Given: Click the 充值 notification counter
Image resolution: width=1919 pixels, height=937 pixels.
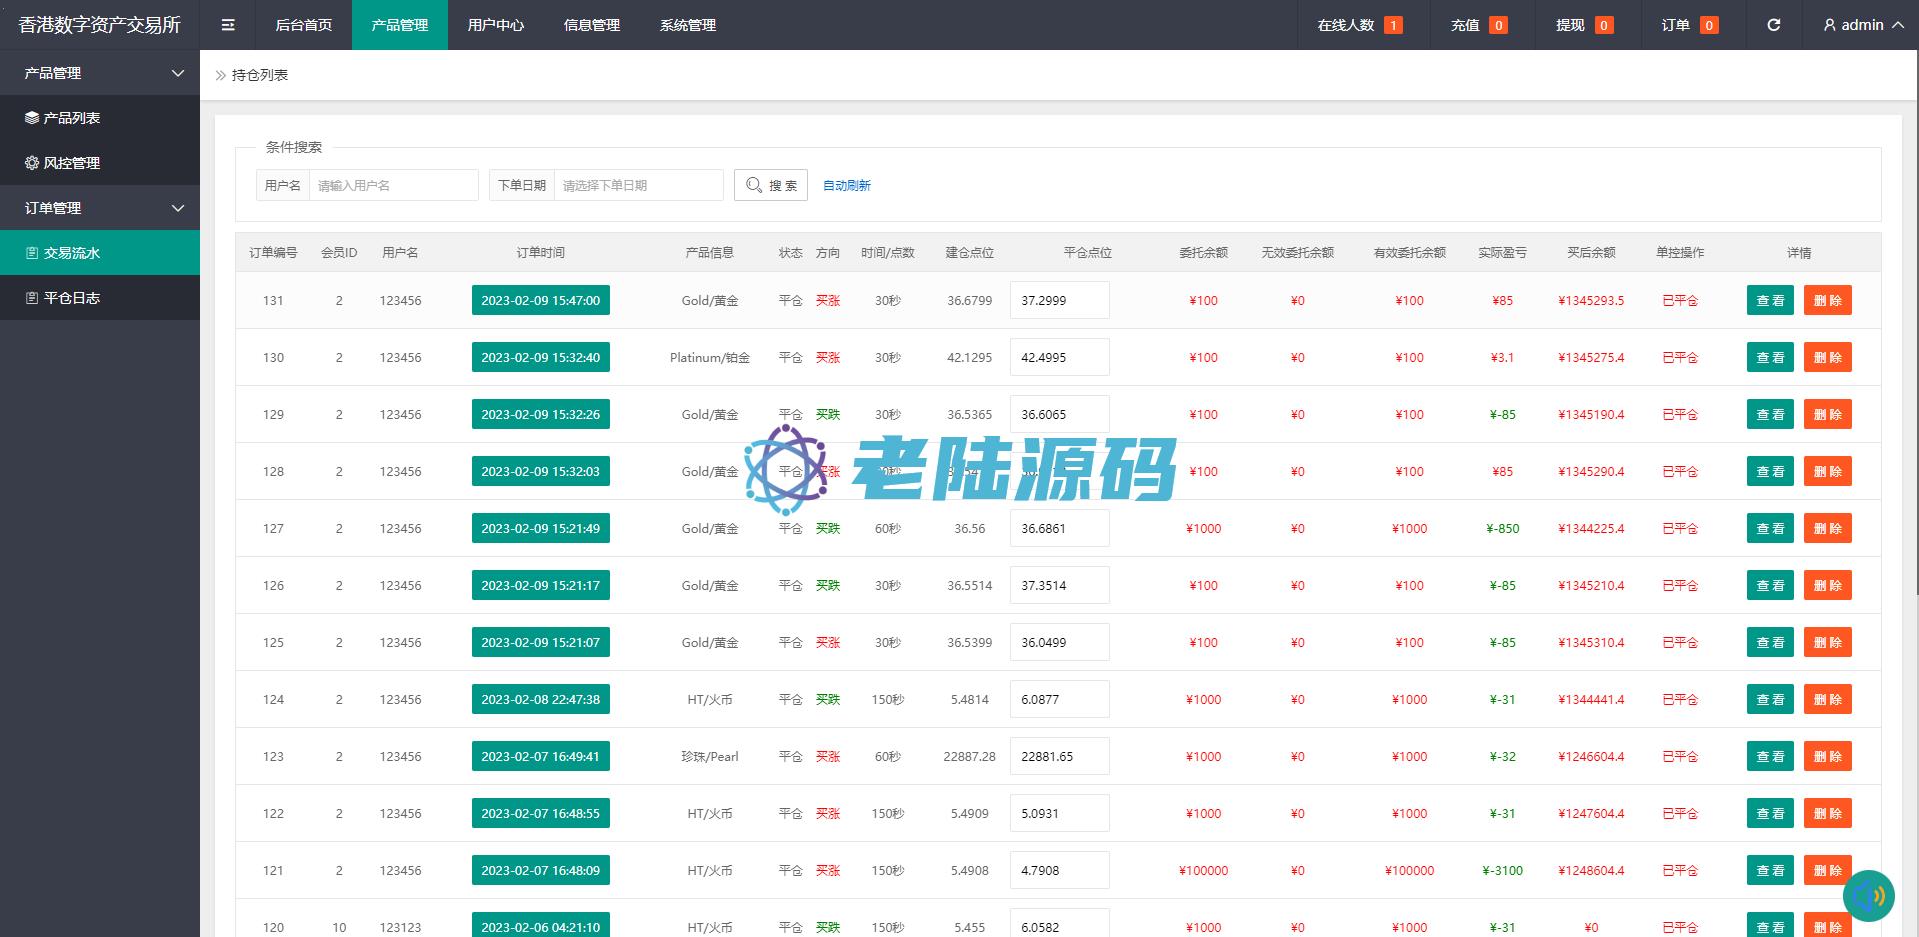Looking at the screenshot, I should [1479, 25].
